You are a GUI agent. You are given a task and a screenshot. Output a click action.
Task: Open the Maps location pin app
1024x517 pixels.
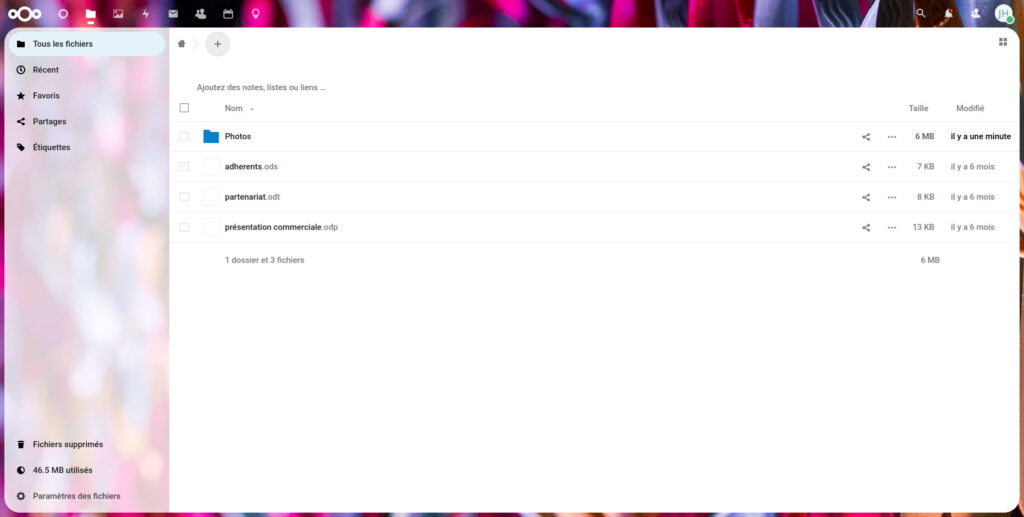pos(255,14)
